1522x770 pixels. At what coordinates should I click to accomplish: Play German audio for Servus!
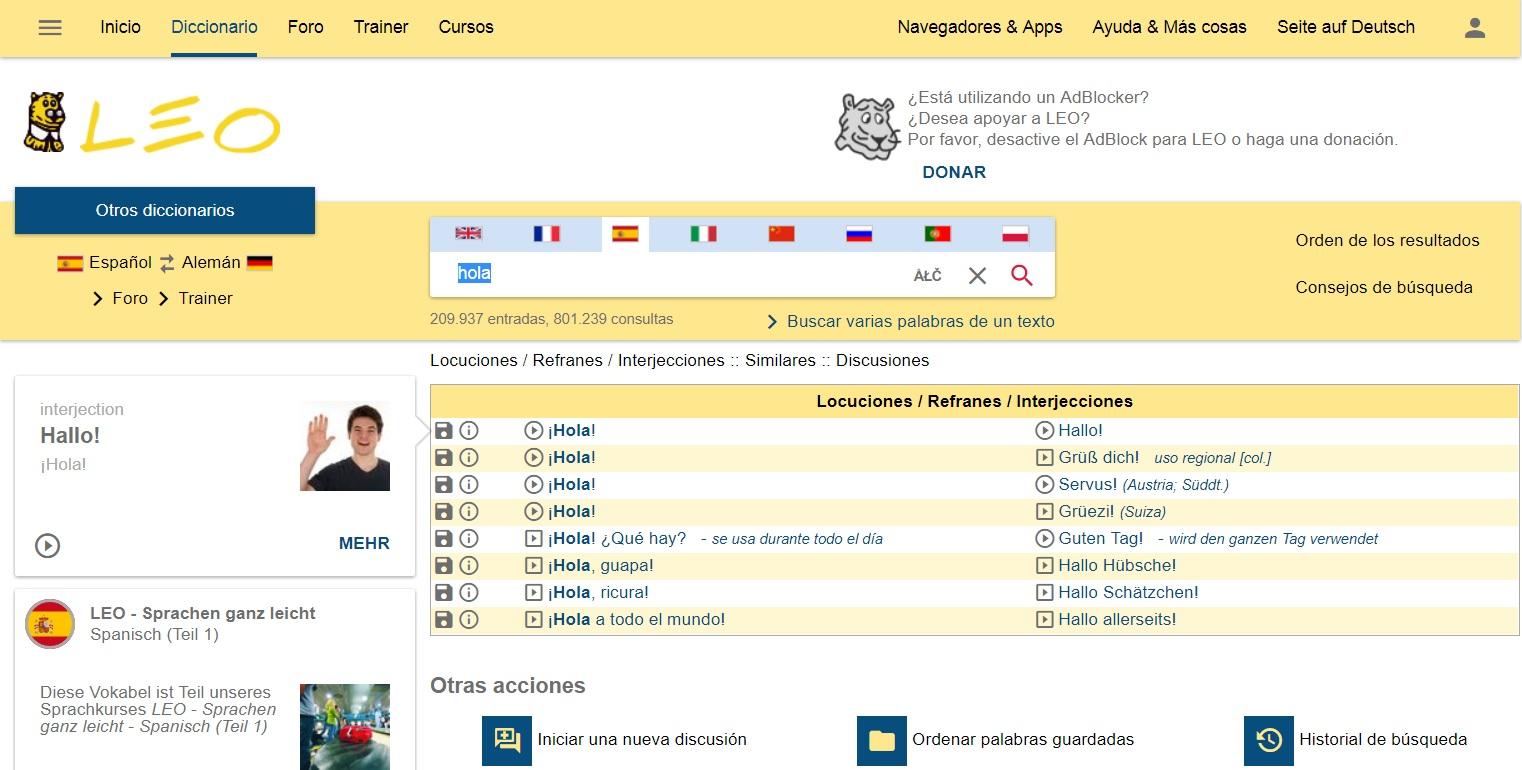(1045, 485)
